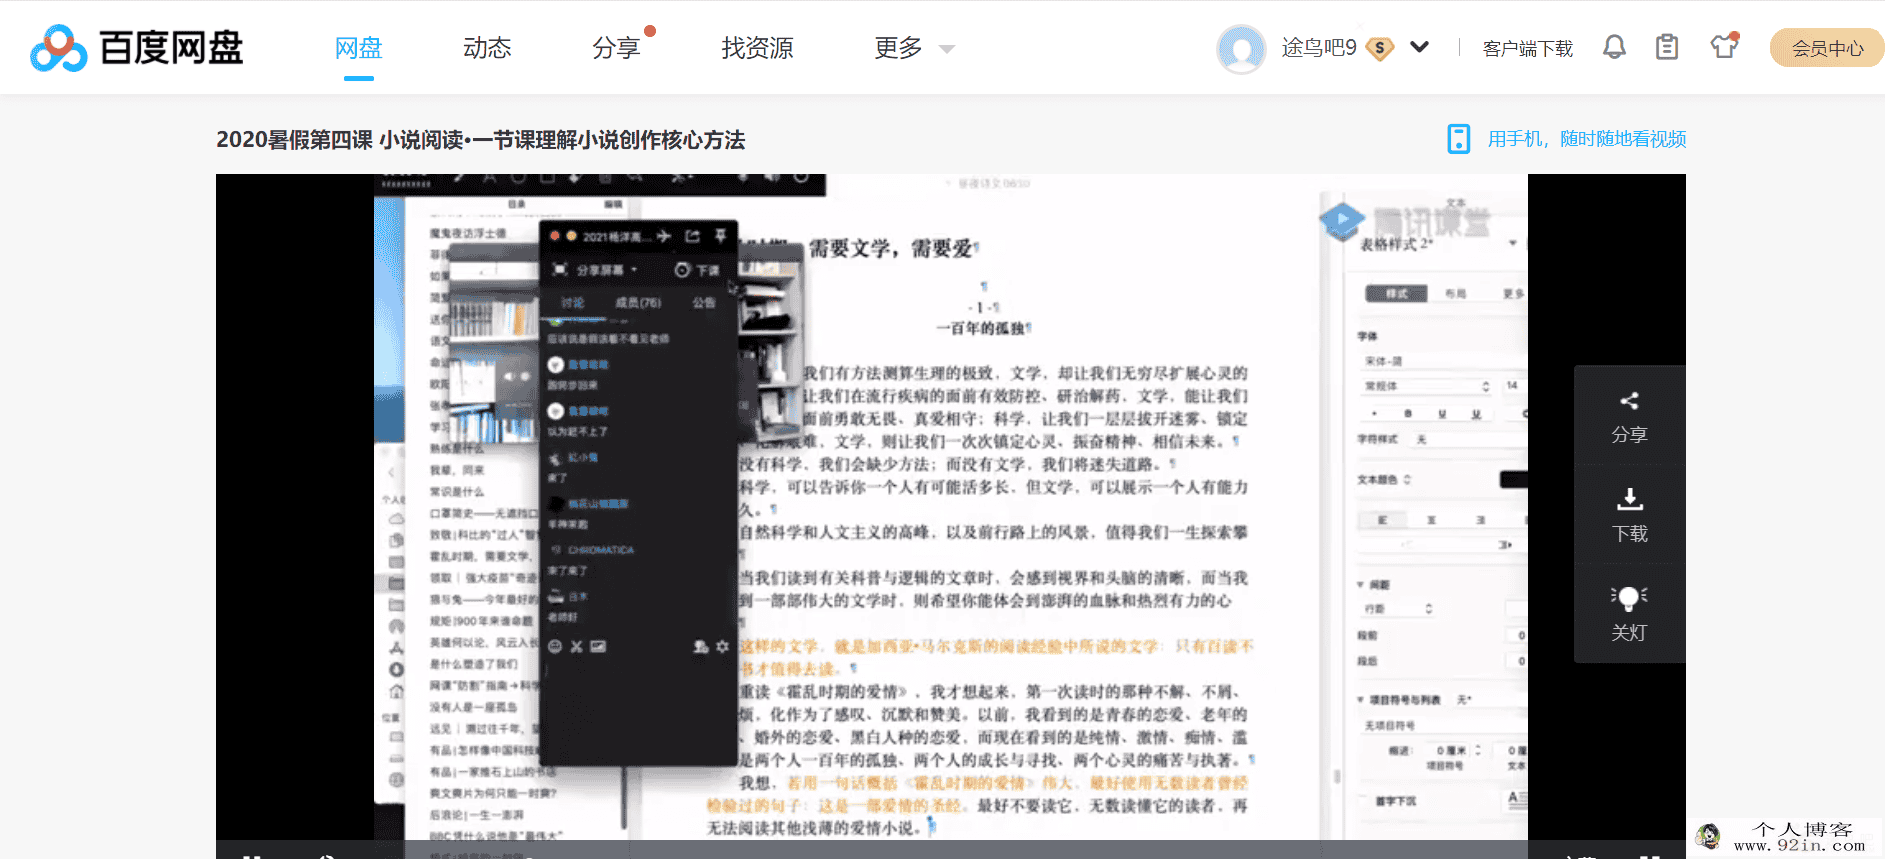
Task: Click the user avatar picture
Action: [x=1241, y=48]
